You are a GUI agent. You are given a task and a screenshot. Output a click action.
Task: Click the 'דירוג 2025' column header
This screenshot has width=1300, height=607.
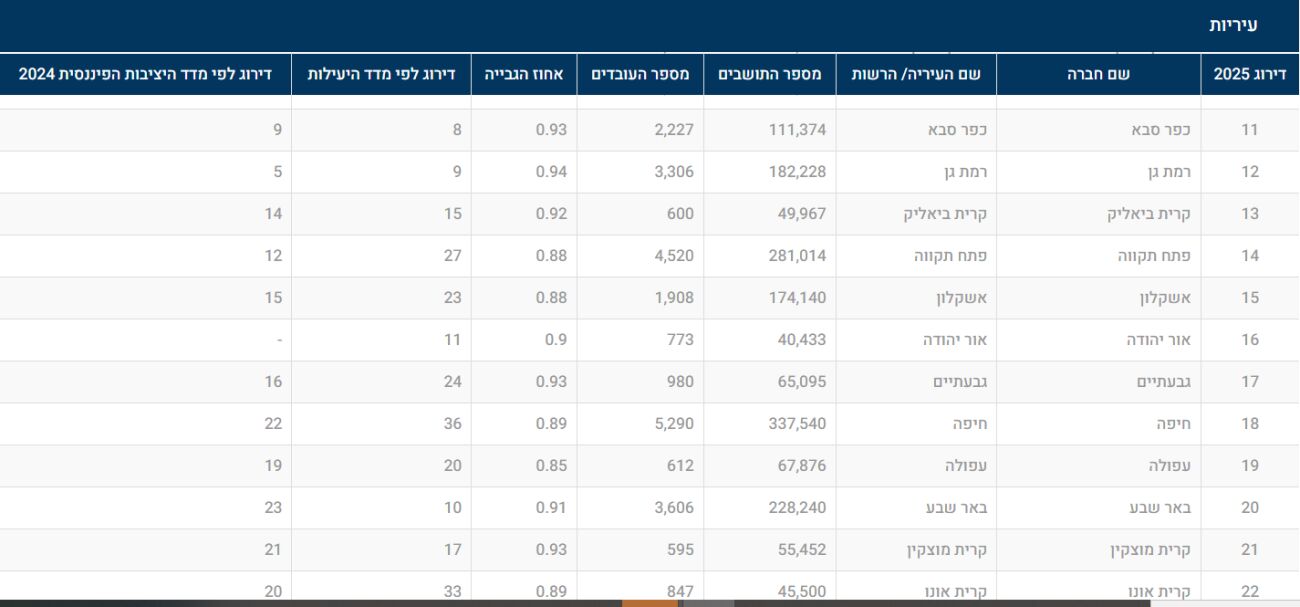tap(1249, 74)
